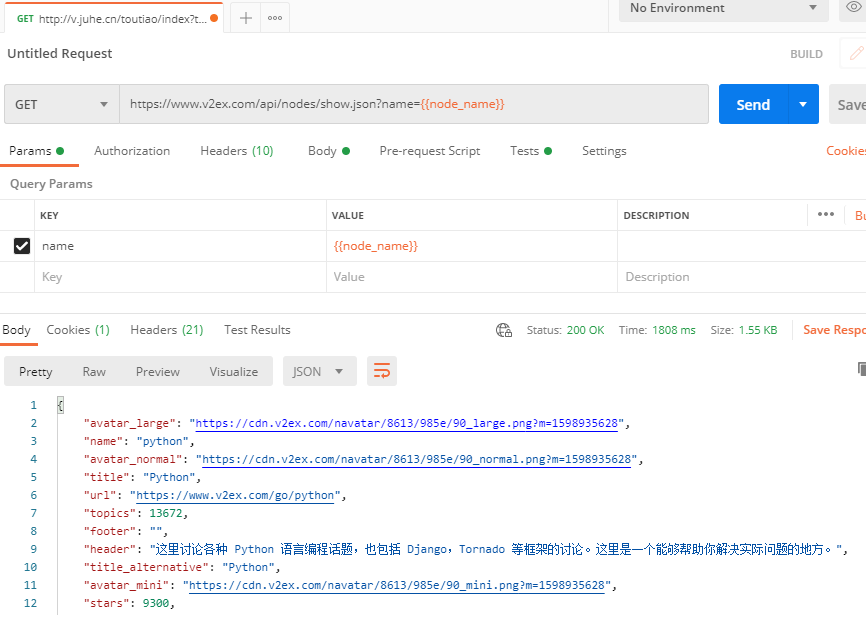Toggle response line wrap icon
Image resolution: width=866 pixels, height=620 pixels.
(382, 371)
